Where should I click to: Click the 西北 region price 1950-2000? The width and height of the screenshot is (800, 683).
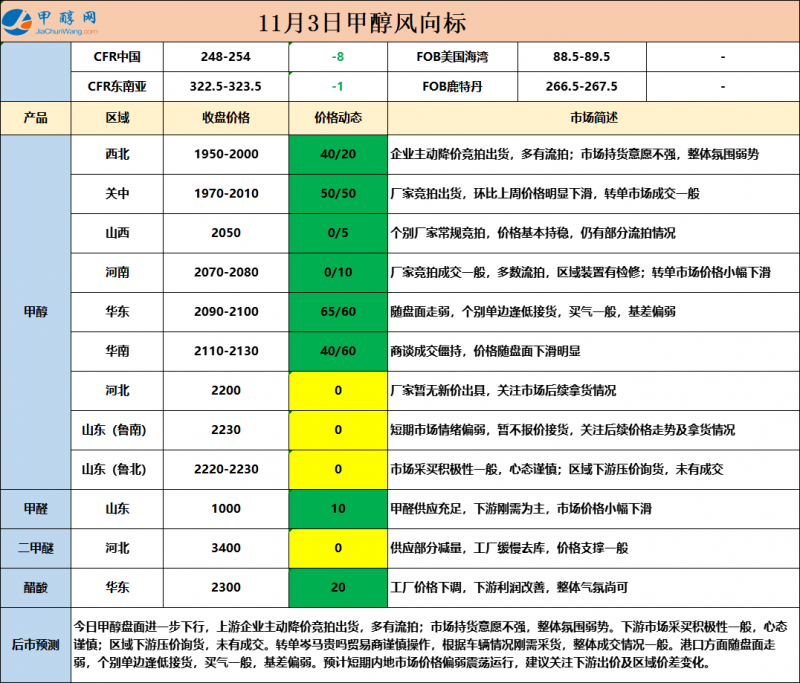pos(224,155)
